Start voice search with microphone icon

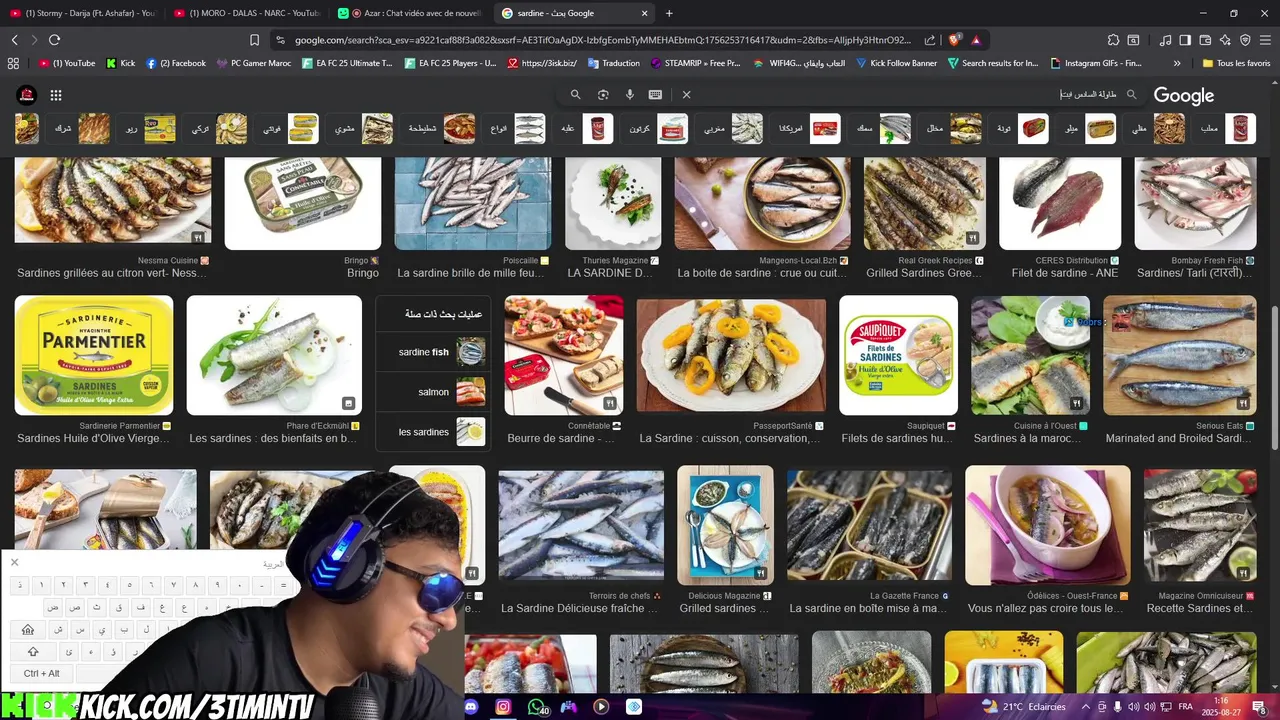tap(630, 95)
